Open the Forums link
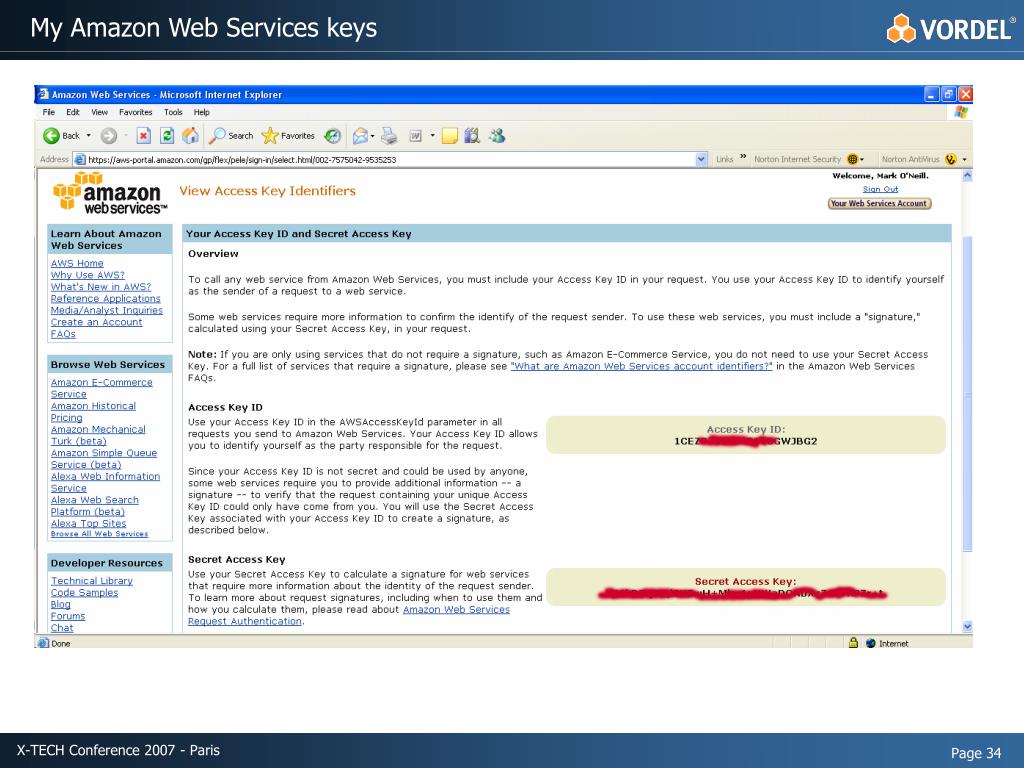The width and height of the screenshot is (1024, 768). pos(68,616)
